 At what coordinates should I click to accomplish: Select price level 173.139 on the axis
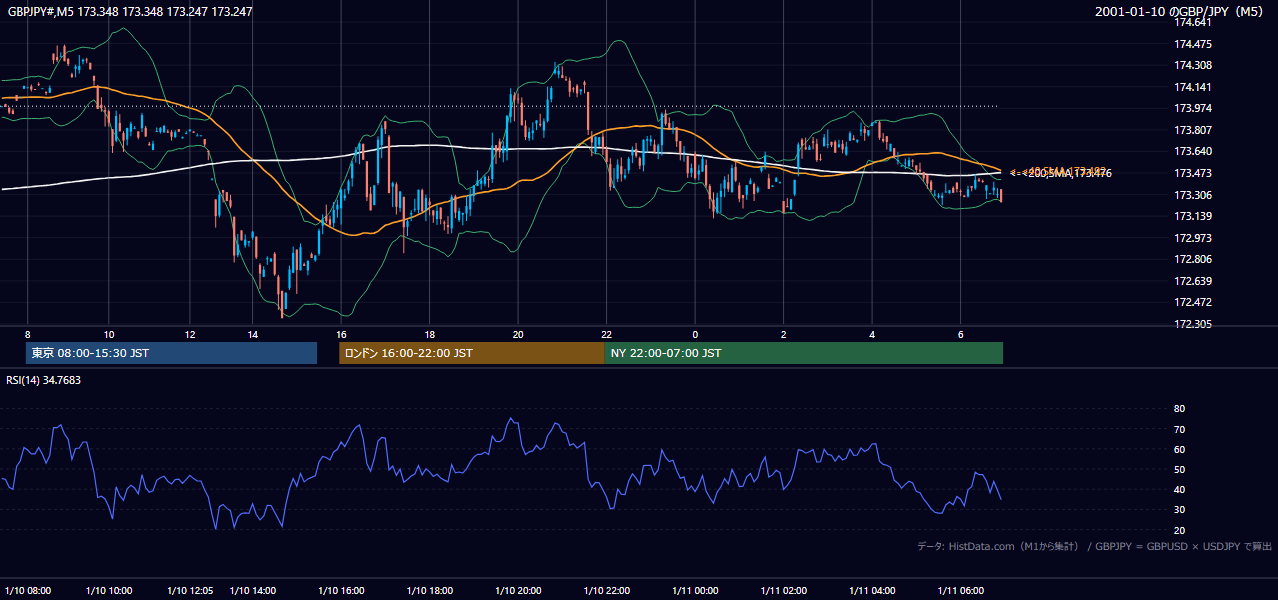click(x=1192, y=216)
